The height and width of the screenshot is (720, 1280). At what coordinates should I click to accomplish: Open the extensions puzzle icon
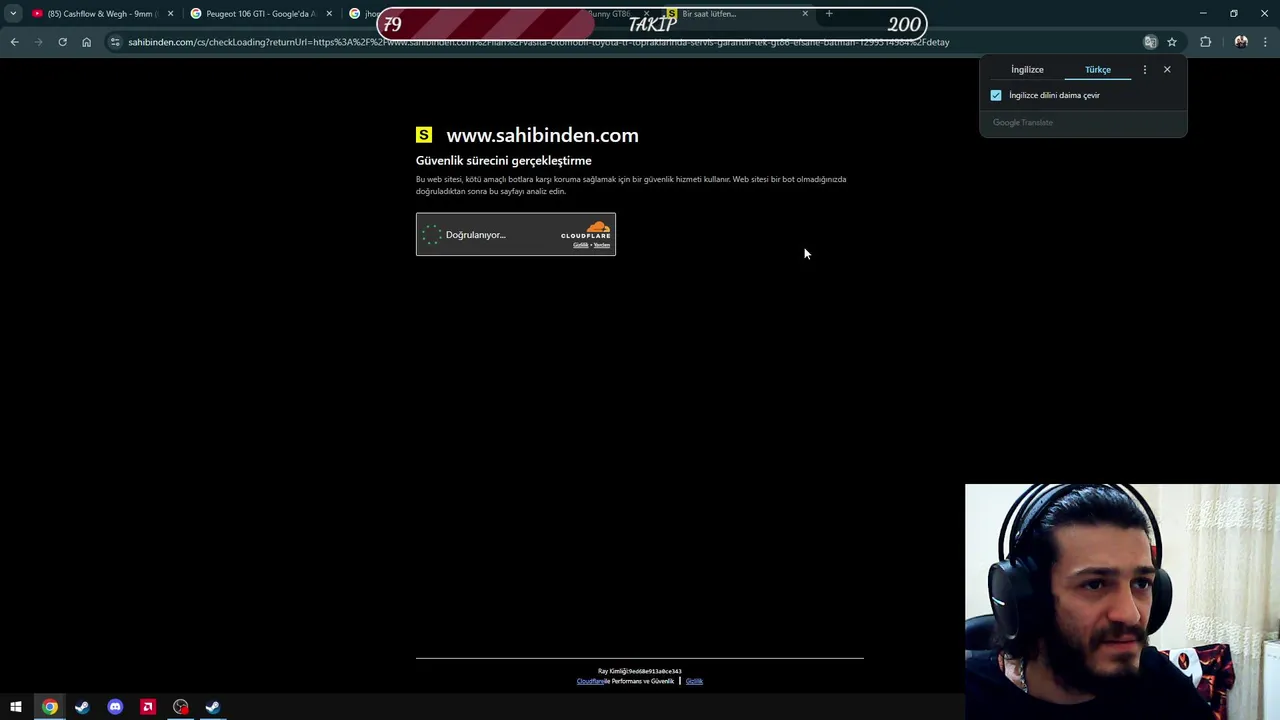pos(1205,42)
